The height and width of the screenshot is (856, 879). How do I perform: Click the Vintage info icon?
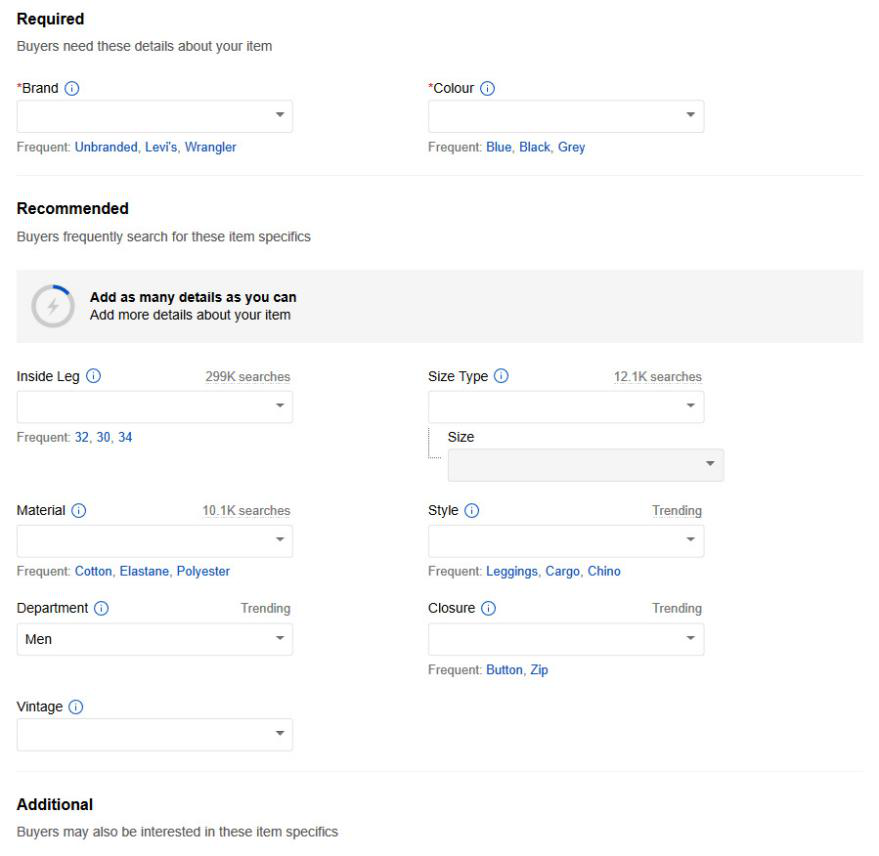tap(76, 707)
